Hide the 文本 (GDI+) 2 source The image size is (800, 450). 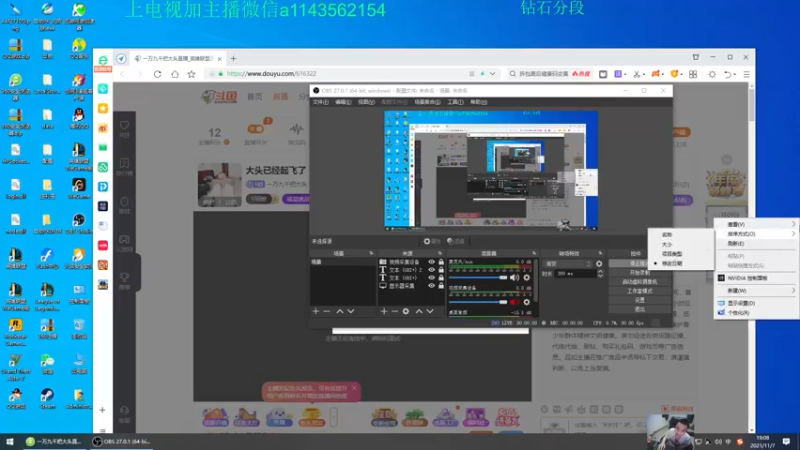[432, 270]
